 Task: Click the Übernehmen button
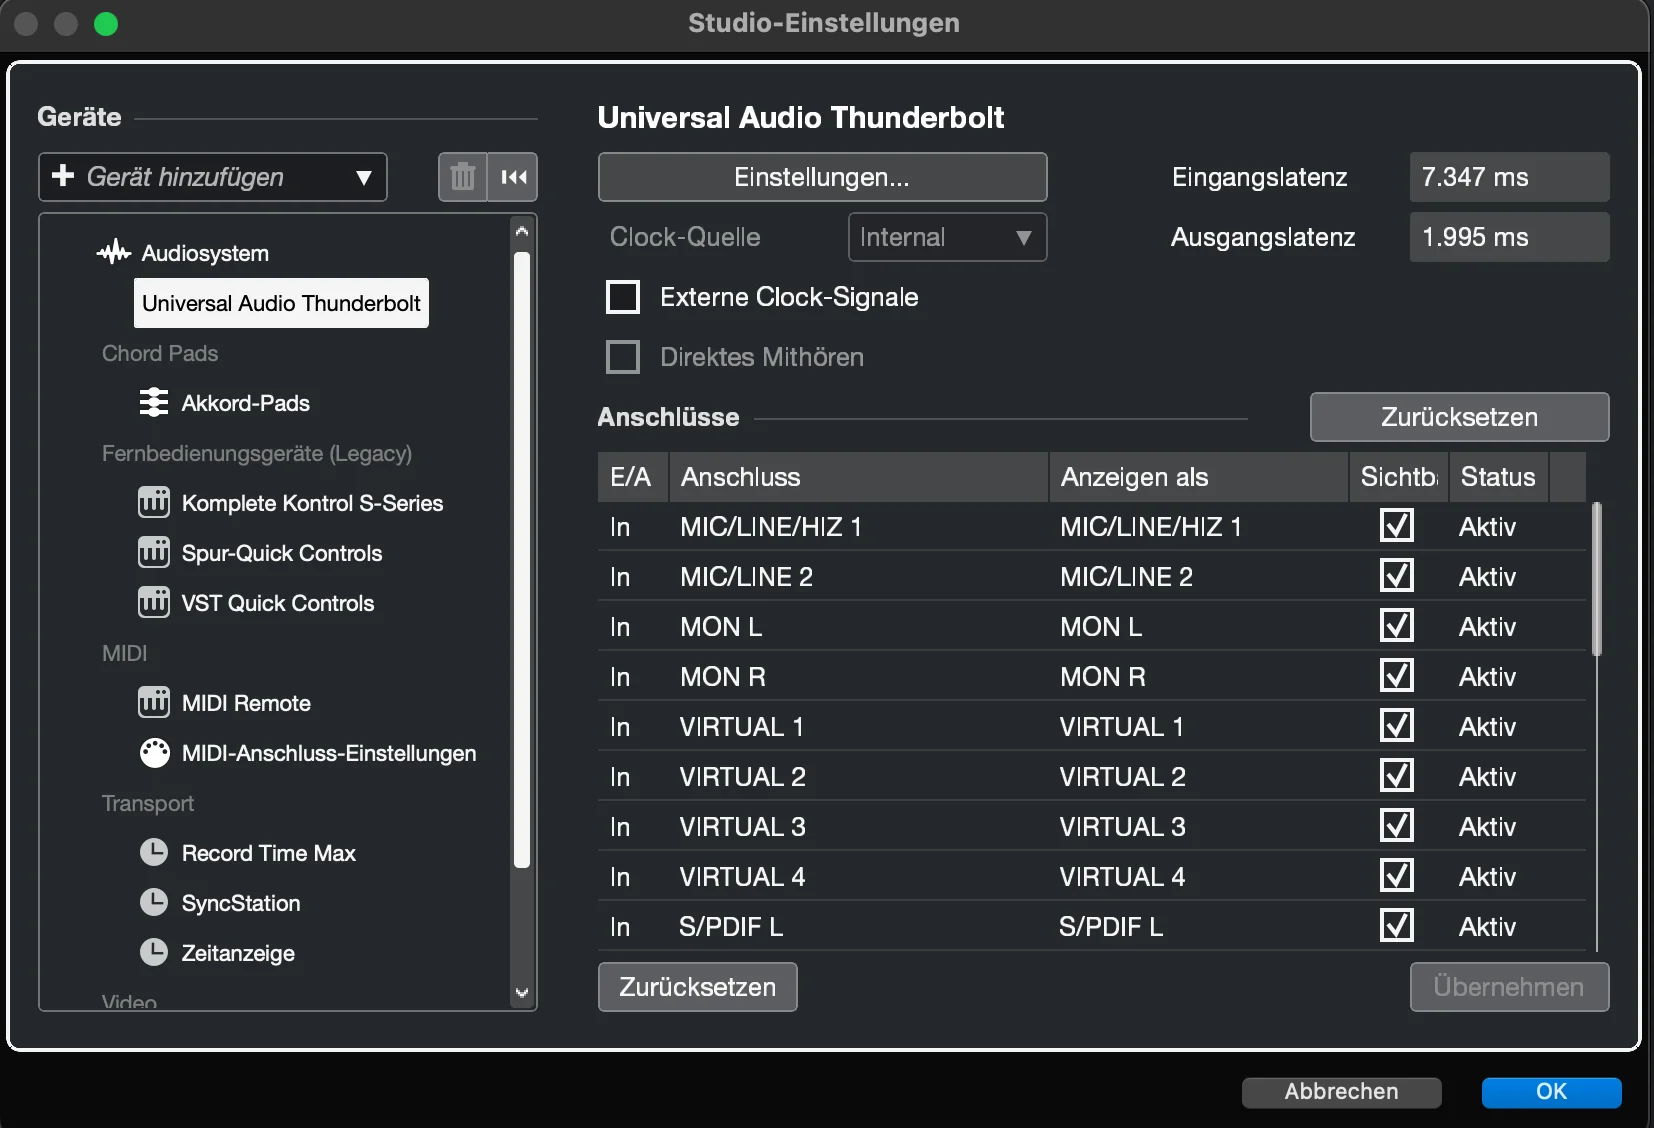tap(1509, 987)
